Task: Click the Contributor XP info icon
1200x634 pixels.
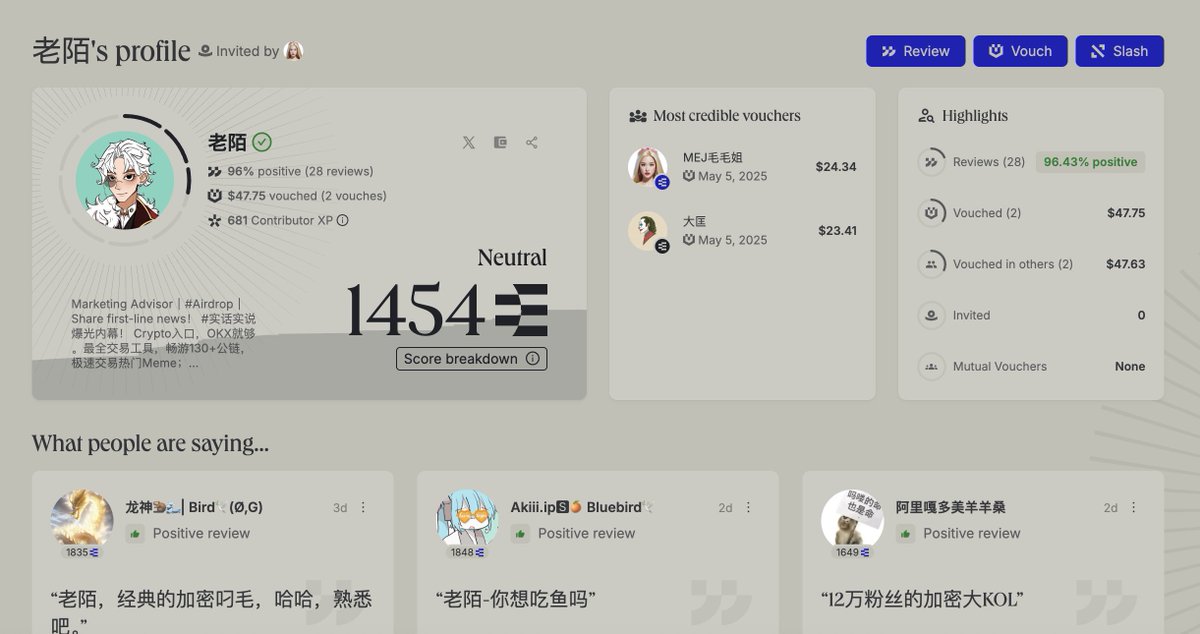Action: click(x=343, y=220)
